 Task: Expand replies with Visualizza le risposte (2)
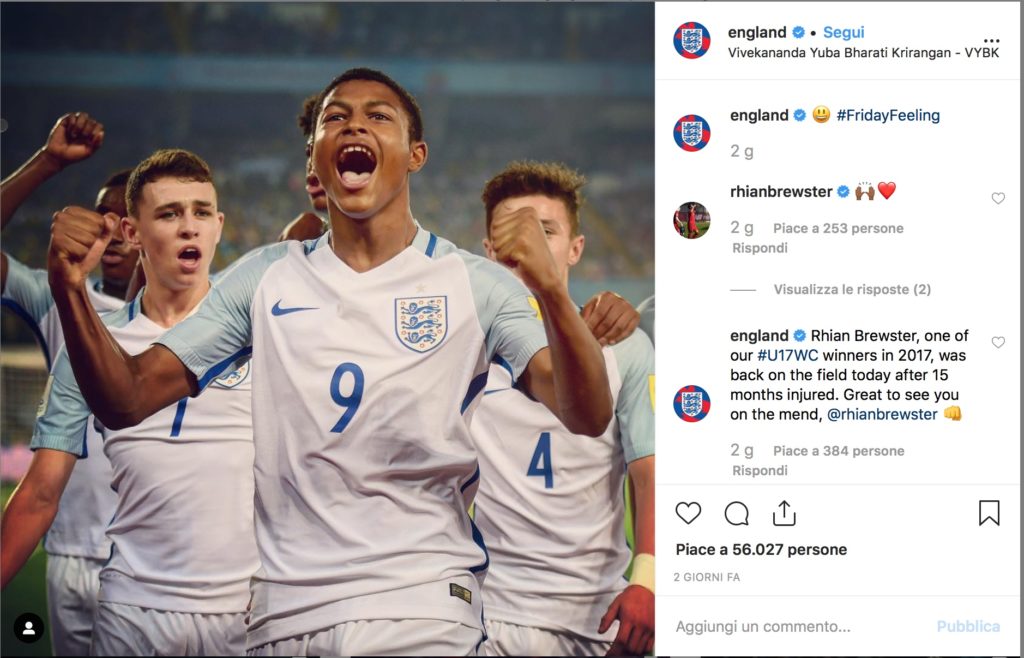[x=852, y=290]
